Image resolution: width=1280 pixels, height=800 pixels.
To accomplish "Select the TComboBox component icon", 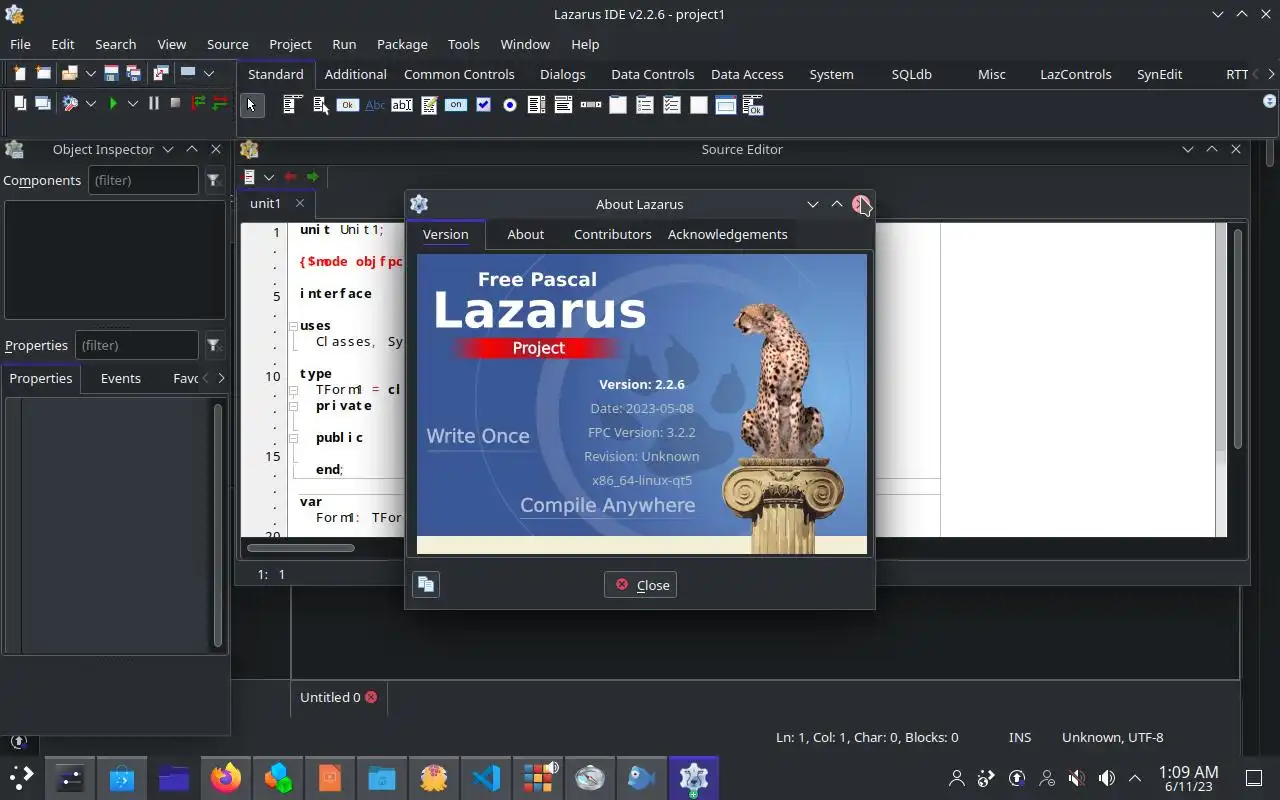I will point(563,105).
